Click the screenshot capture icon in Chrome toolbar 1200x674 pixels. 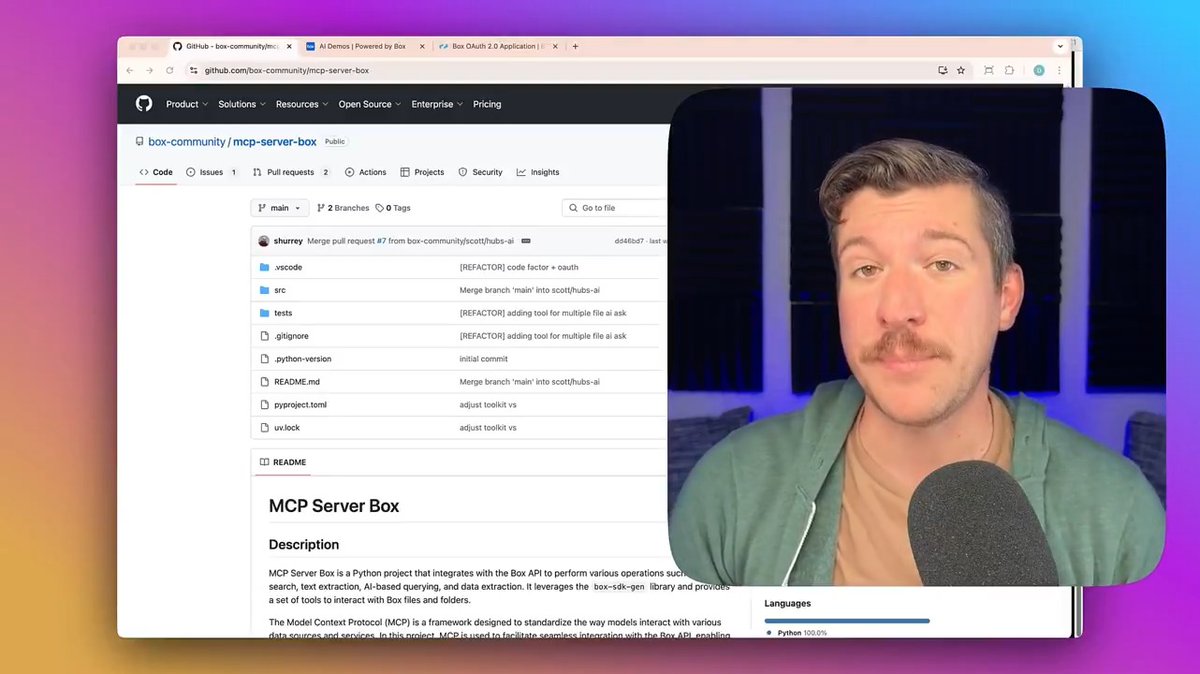(989, 70)
